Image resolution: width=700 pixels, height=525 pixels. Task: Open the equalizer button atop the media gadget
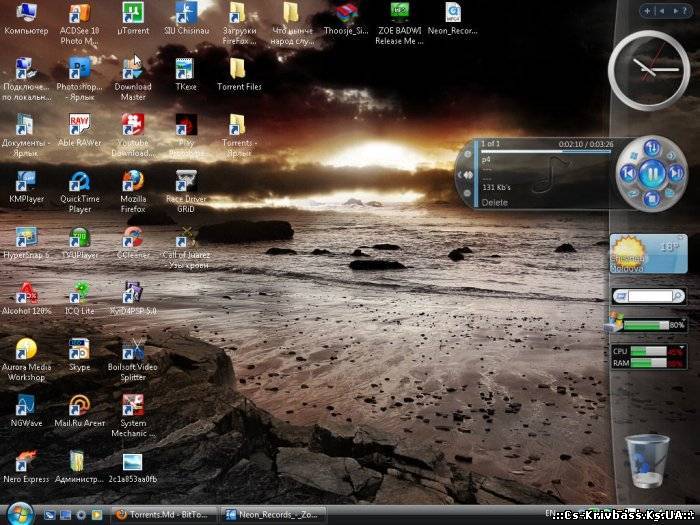pyautogui.click(x=652, y=147)
